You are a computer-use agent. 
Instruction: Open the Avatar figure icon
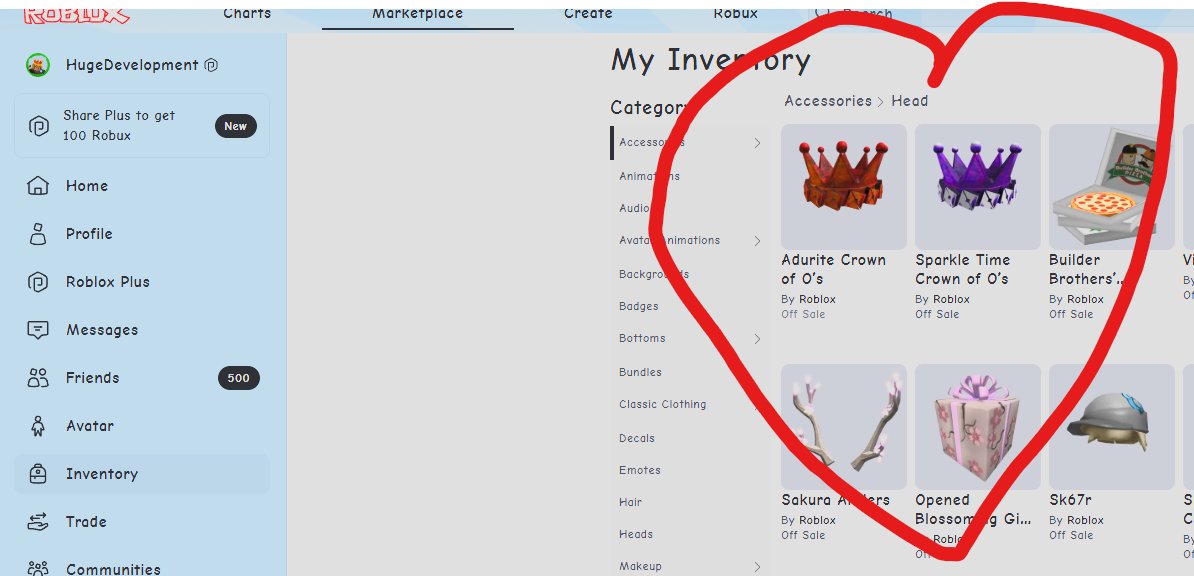pos(37,426)
